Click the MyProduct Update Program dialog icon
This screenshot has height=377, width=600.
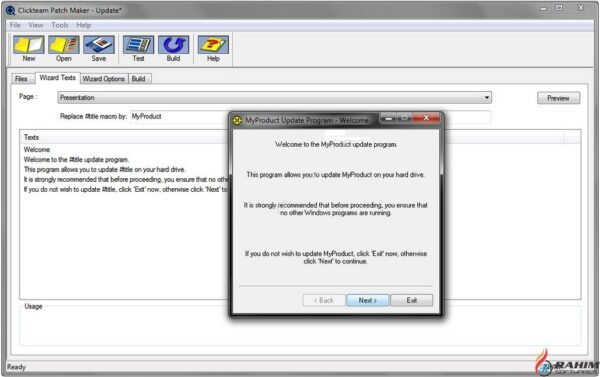[237, 120]
